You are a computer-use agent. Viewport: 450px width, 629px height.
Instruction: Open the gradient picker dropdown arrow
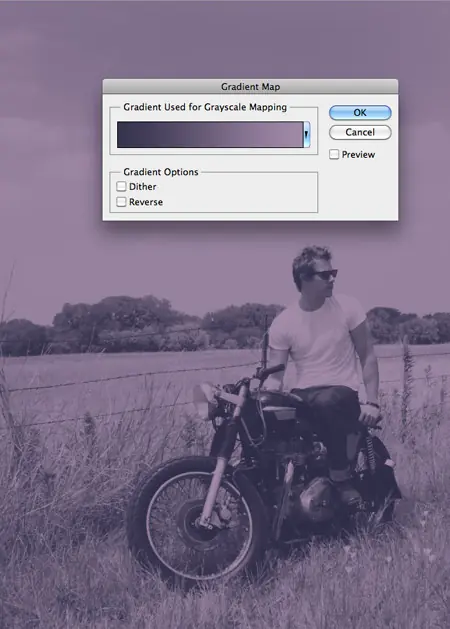tap(307, 135)
